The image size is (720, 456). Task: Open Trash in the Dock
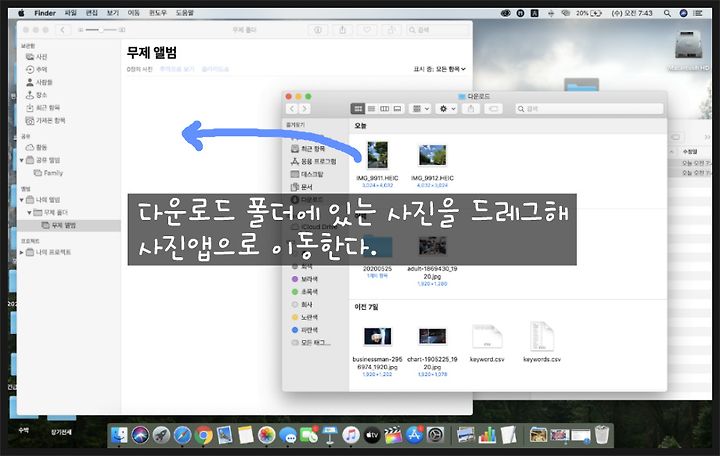click(602, 434)
